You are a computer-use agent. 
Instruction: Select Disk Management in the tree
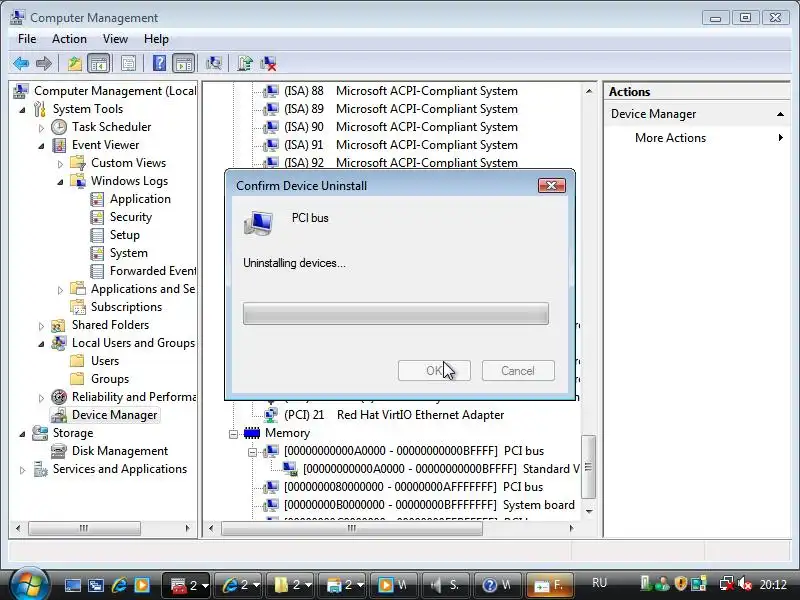click(x=119, y=451)
